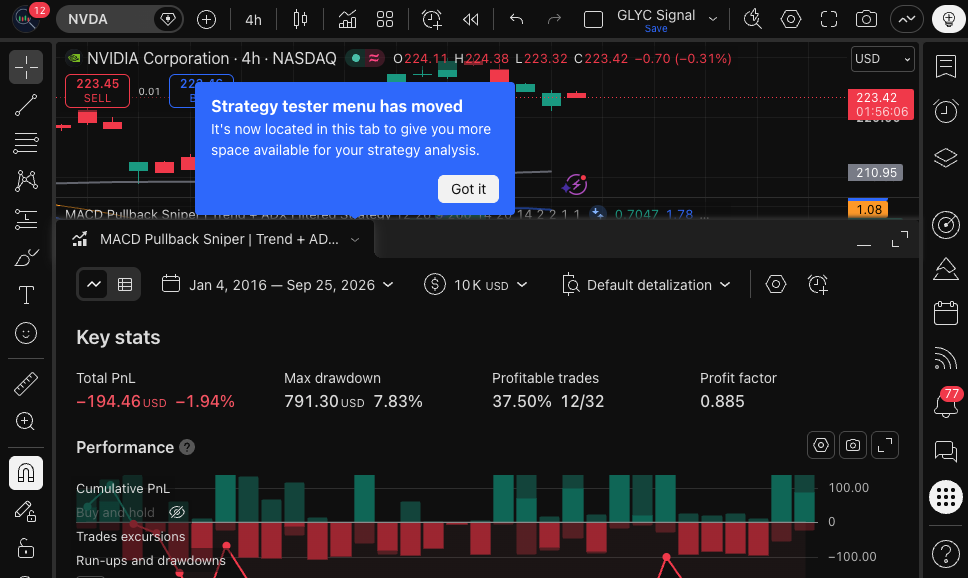Image resolution: width=968 pixels, height=578 pixels.
Task: Open chart settings hexagon icon in top toolbar
Action: 791,19
